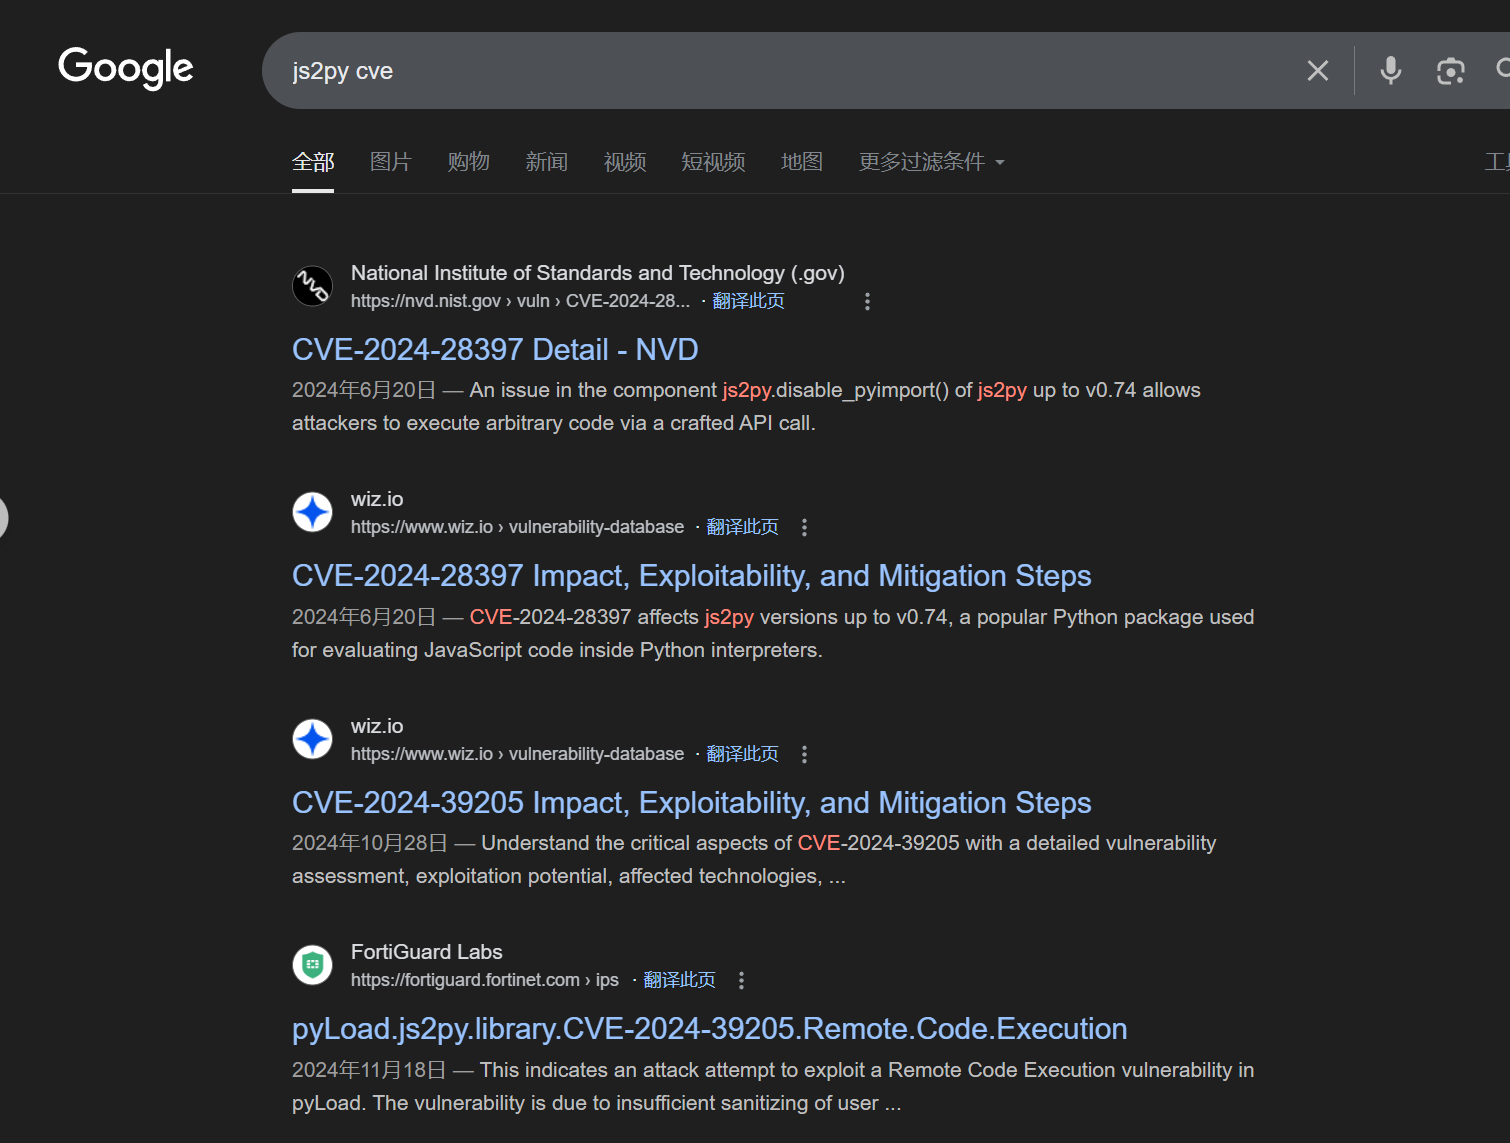Open CVE-2024-28397 Detail - NVD link
Screen dimensions: 1510x1143
(495, 350)
